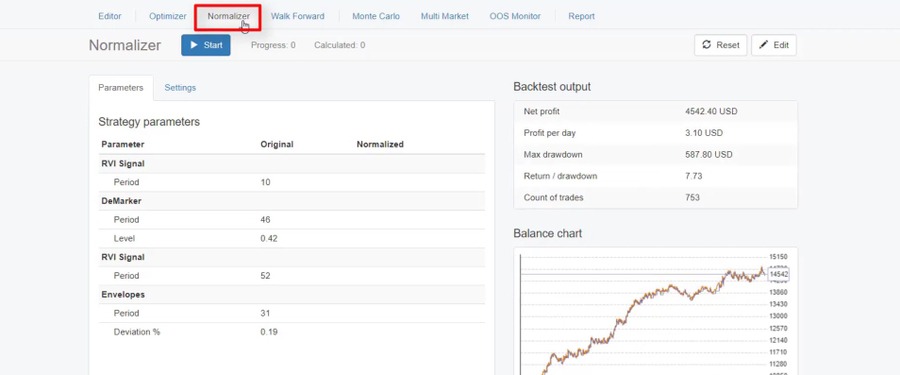Click the Net profit row

(x=655, y=111)
